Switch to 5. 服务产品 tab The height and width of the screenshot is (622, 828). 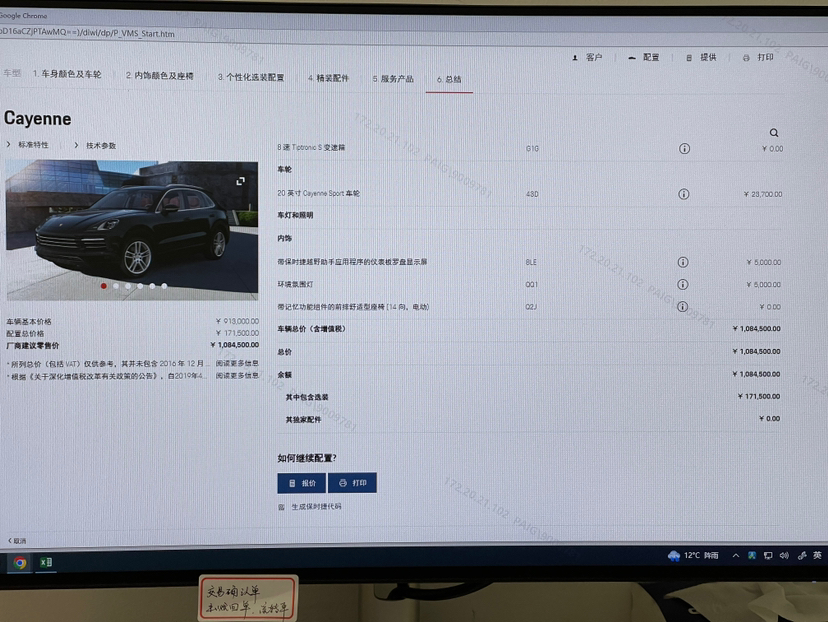[393, 79]
